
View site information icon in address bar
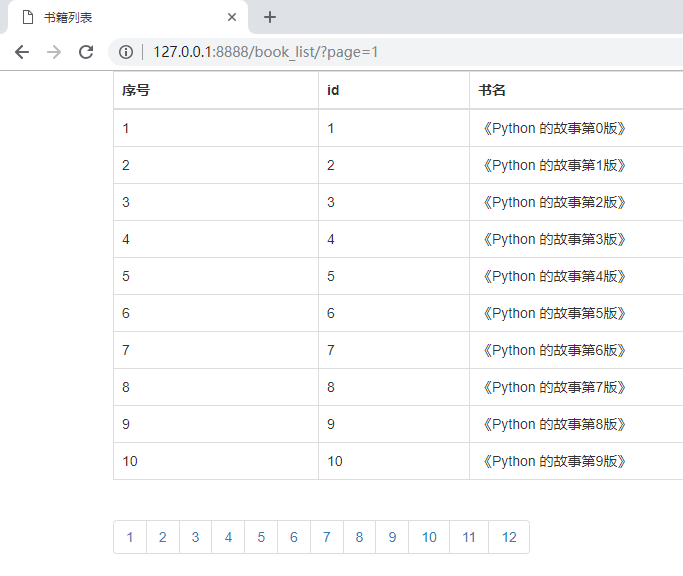click(x=126, y=52)
